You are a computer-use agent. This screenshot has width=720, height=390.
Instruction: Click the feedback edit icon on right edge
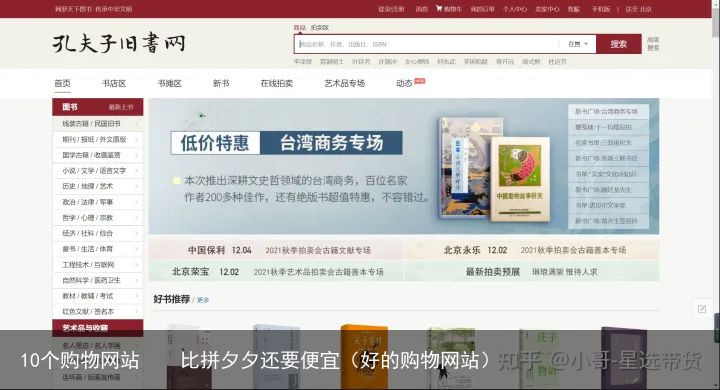click(x=702, y=309)
